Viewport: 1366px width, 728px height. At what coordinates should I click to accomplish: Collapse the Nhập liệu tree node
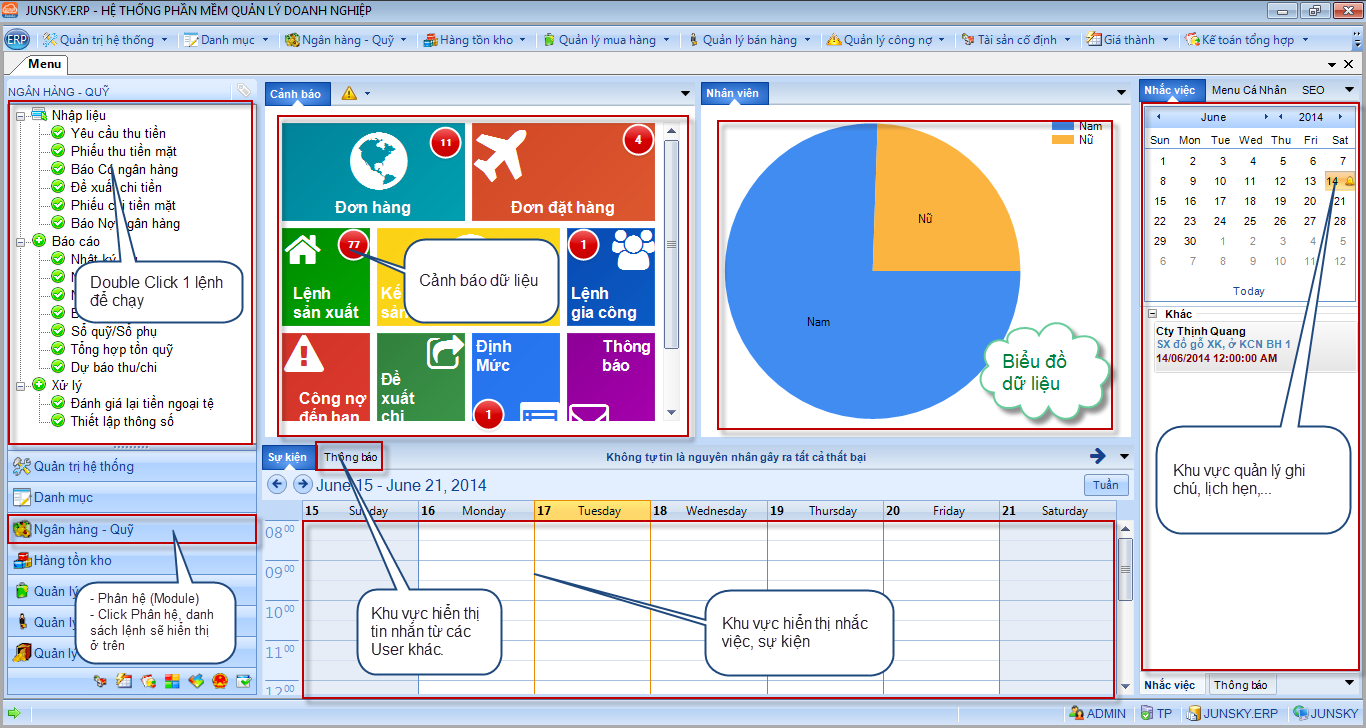coord(20,116)
